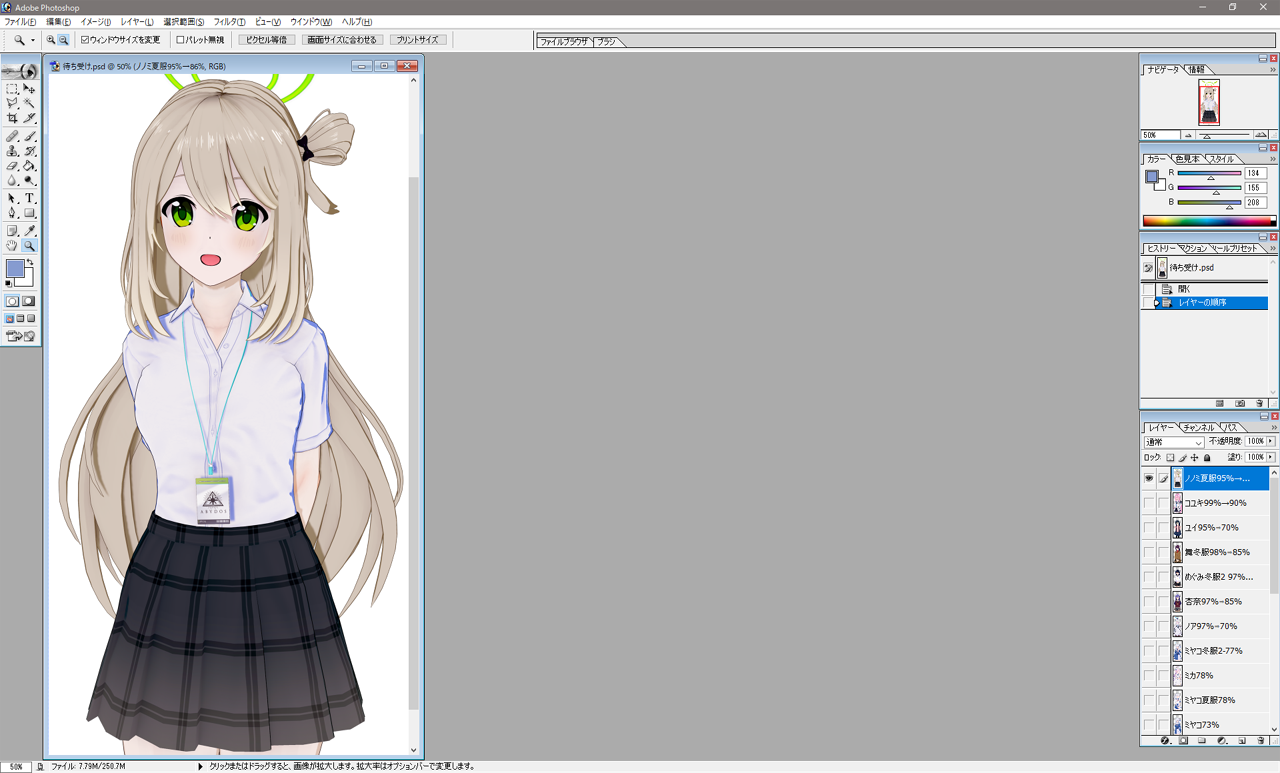Open the Color panel flyout menu
Viewport: 1280px width, 773px height.
pyautogui.click(x=1273, y=159)
